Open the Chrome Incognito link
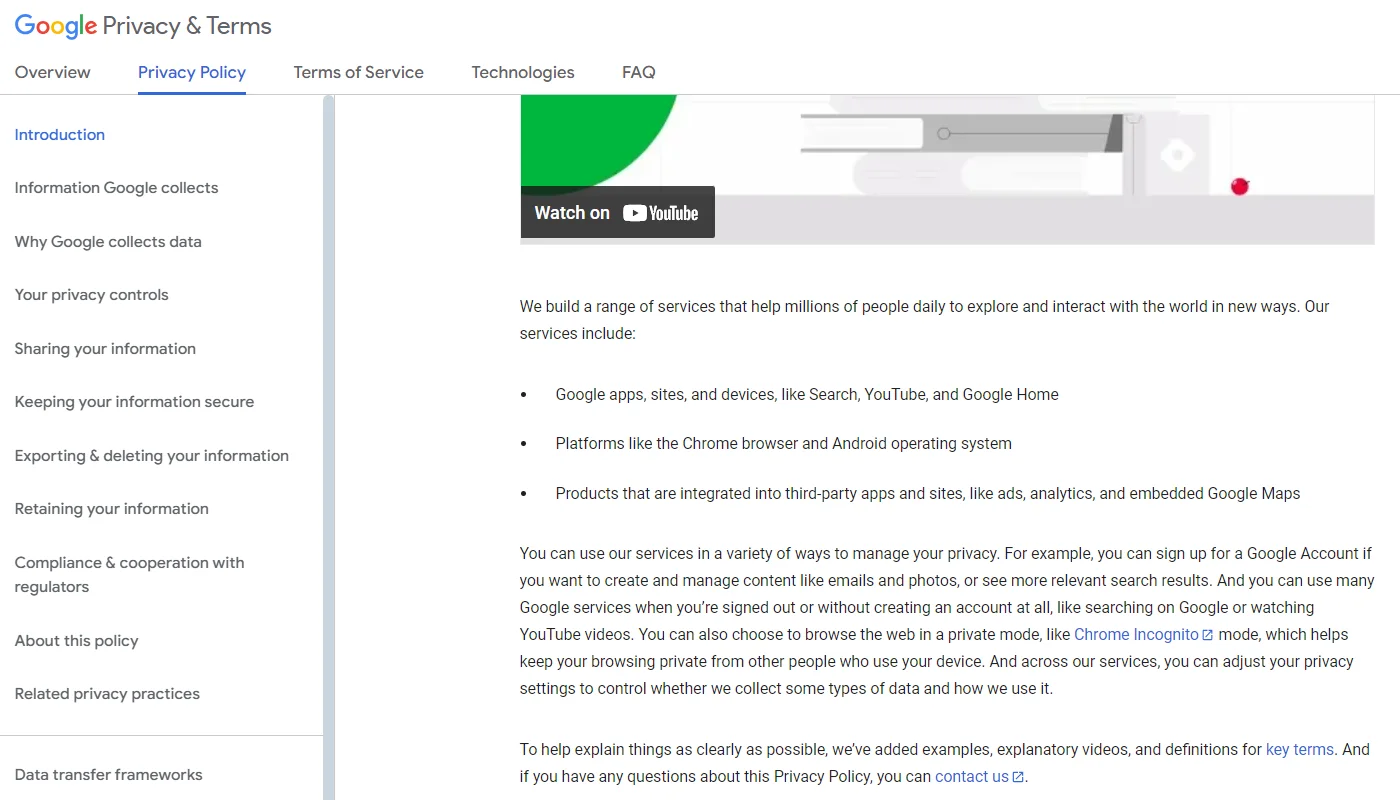1400x800 pixels. click(x=1135, y=633)
